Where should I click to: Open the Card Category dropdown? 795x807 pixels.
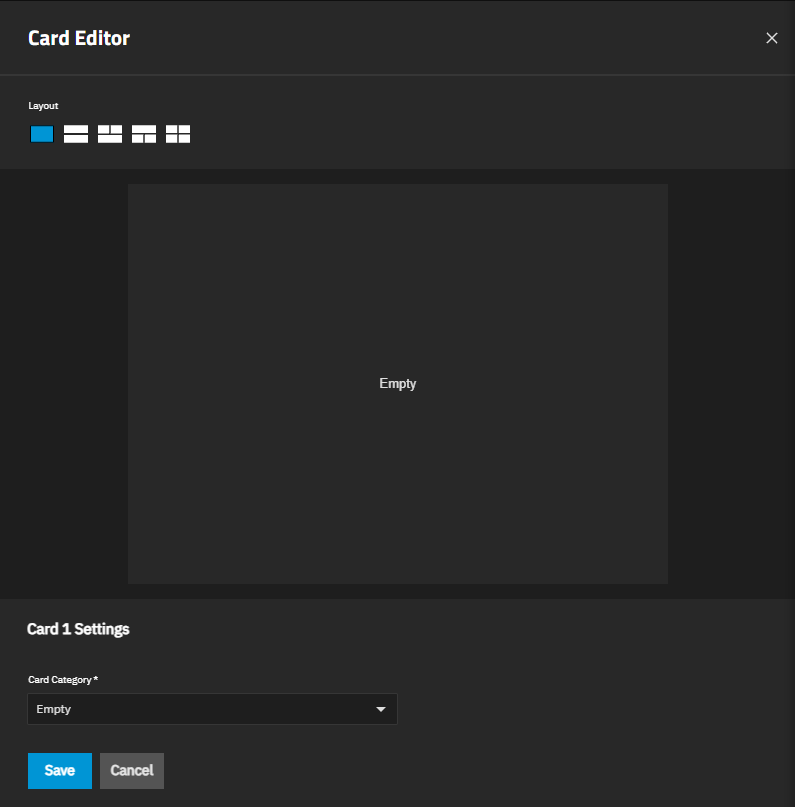click(212, 709)
